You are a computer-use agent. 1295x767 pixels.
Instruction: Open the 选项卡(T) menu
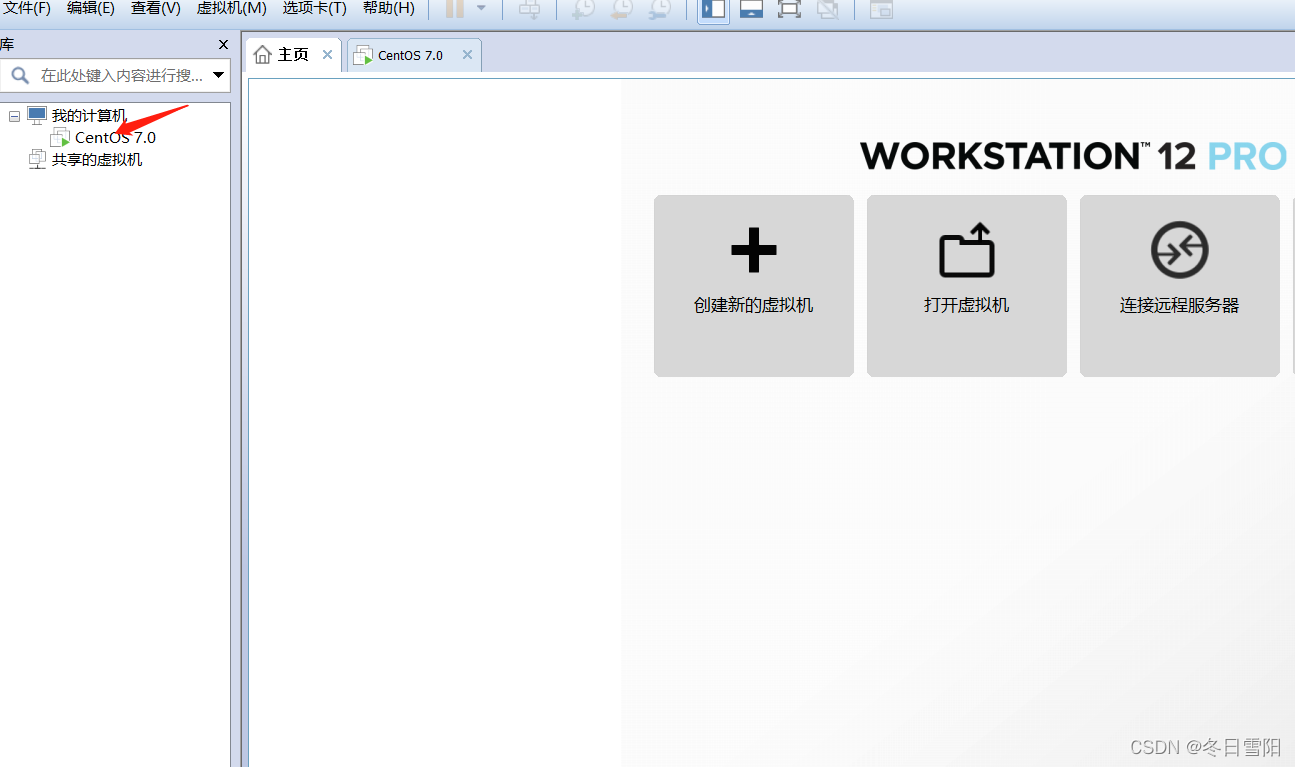315,9
